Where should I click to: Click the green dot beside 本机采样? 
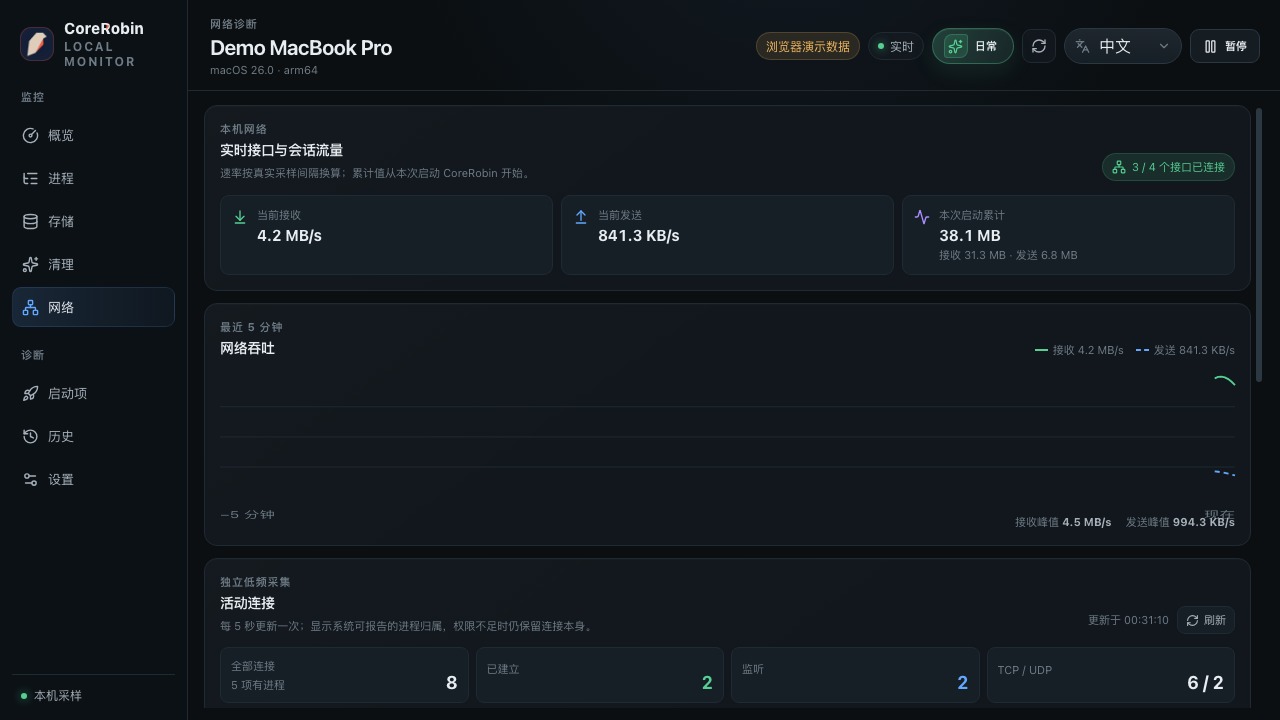click(x=24, y=695)
